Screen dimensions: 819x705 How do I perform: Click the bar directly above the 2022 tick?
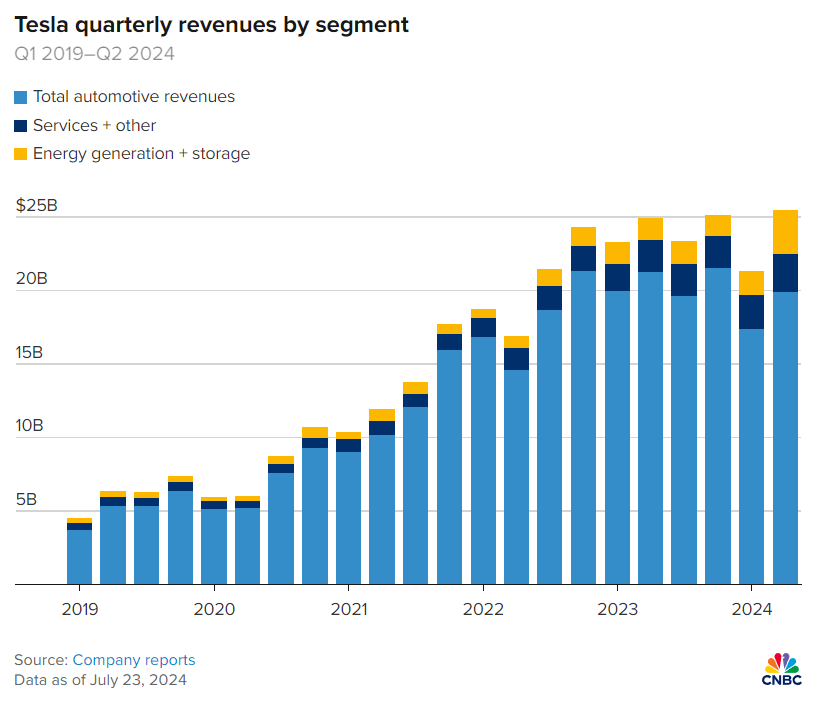point(483,446)
